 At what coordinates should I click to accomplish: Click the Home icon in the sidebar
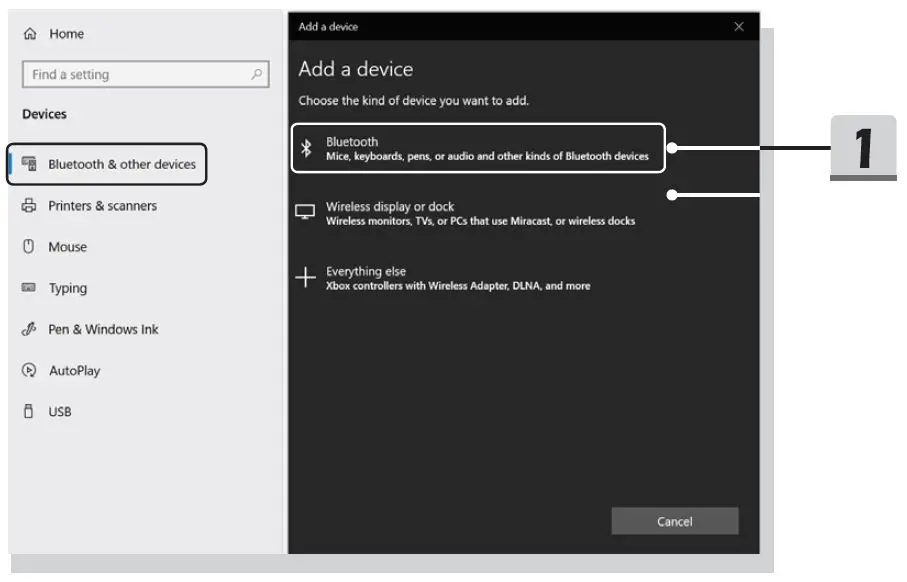pyautogui.click(x=31, y=33)
